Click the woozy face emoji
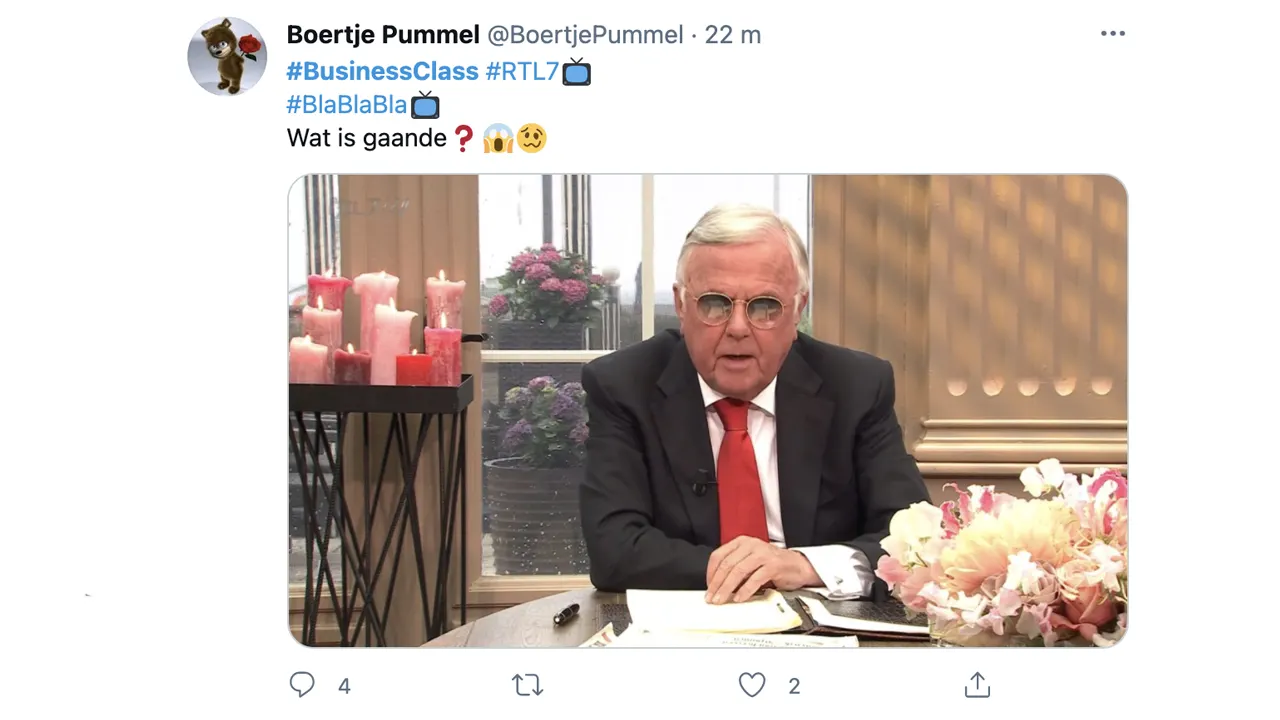 click(532, 138)
